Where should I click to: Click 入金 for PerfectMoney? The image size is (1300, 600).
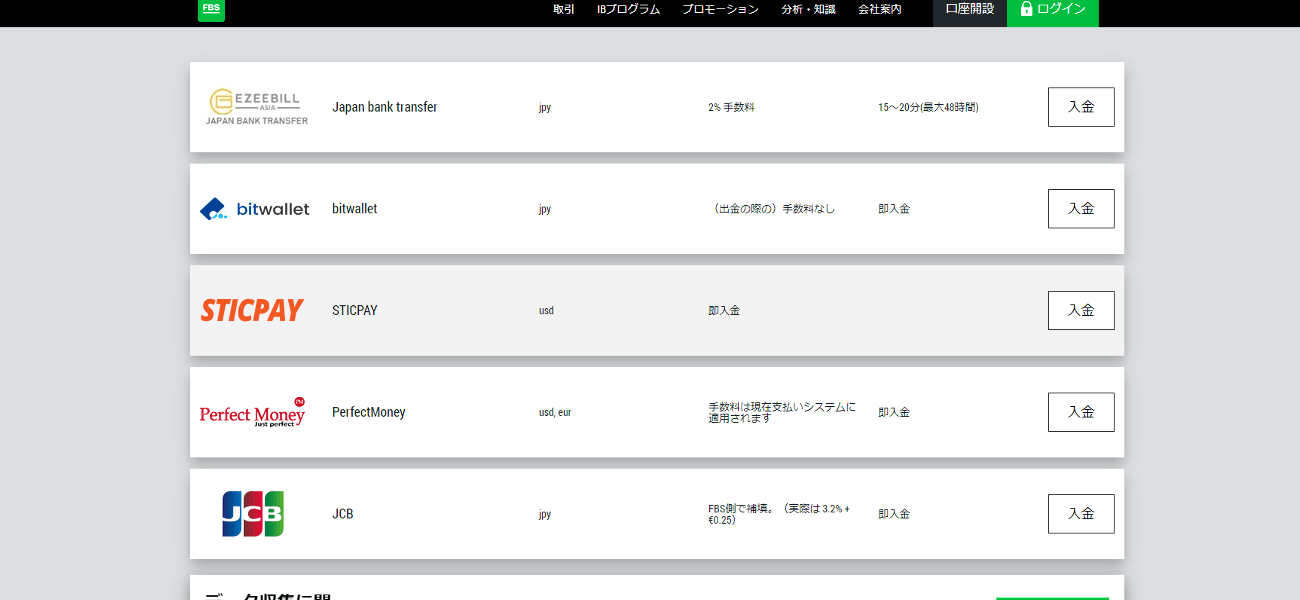tap(1081, 412)
